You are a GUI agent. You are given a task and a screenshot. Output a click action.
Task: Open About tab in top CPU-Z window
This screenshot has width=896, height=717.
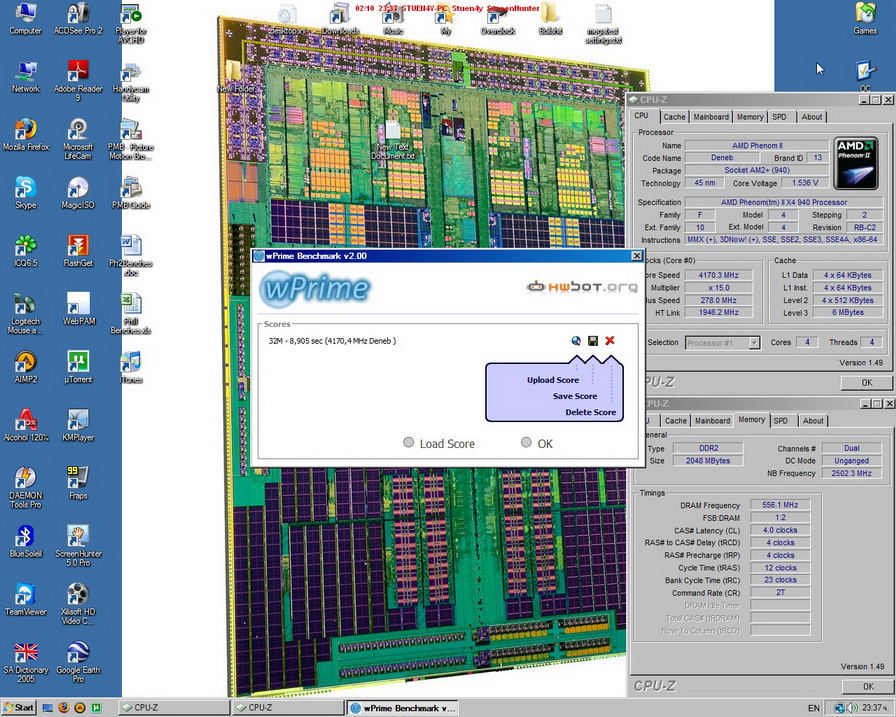811,117
